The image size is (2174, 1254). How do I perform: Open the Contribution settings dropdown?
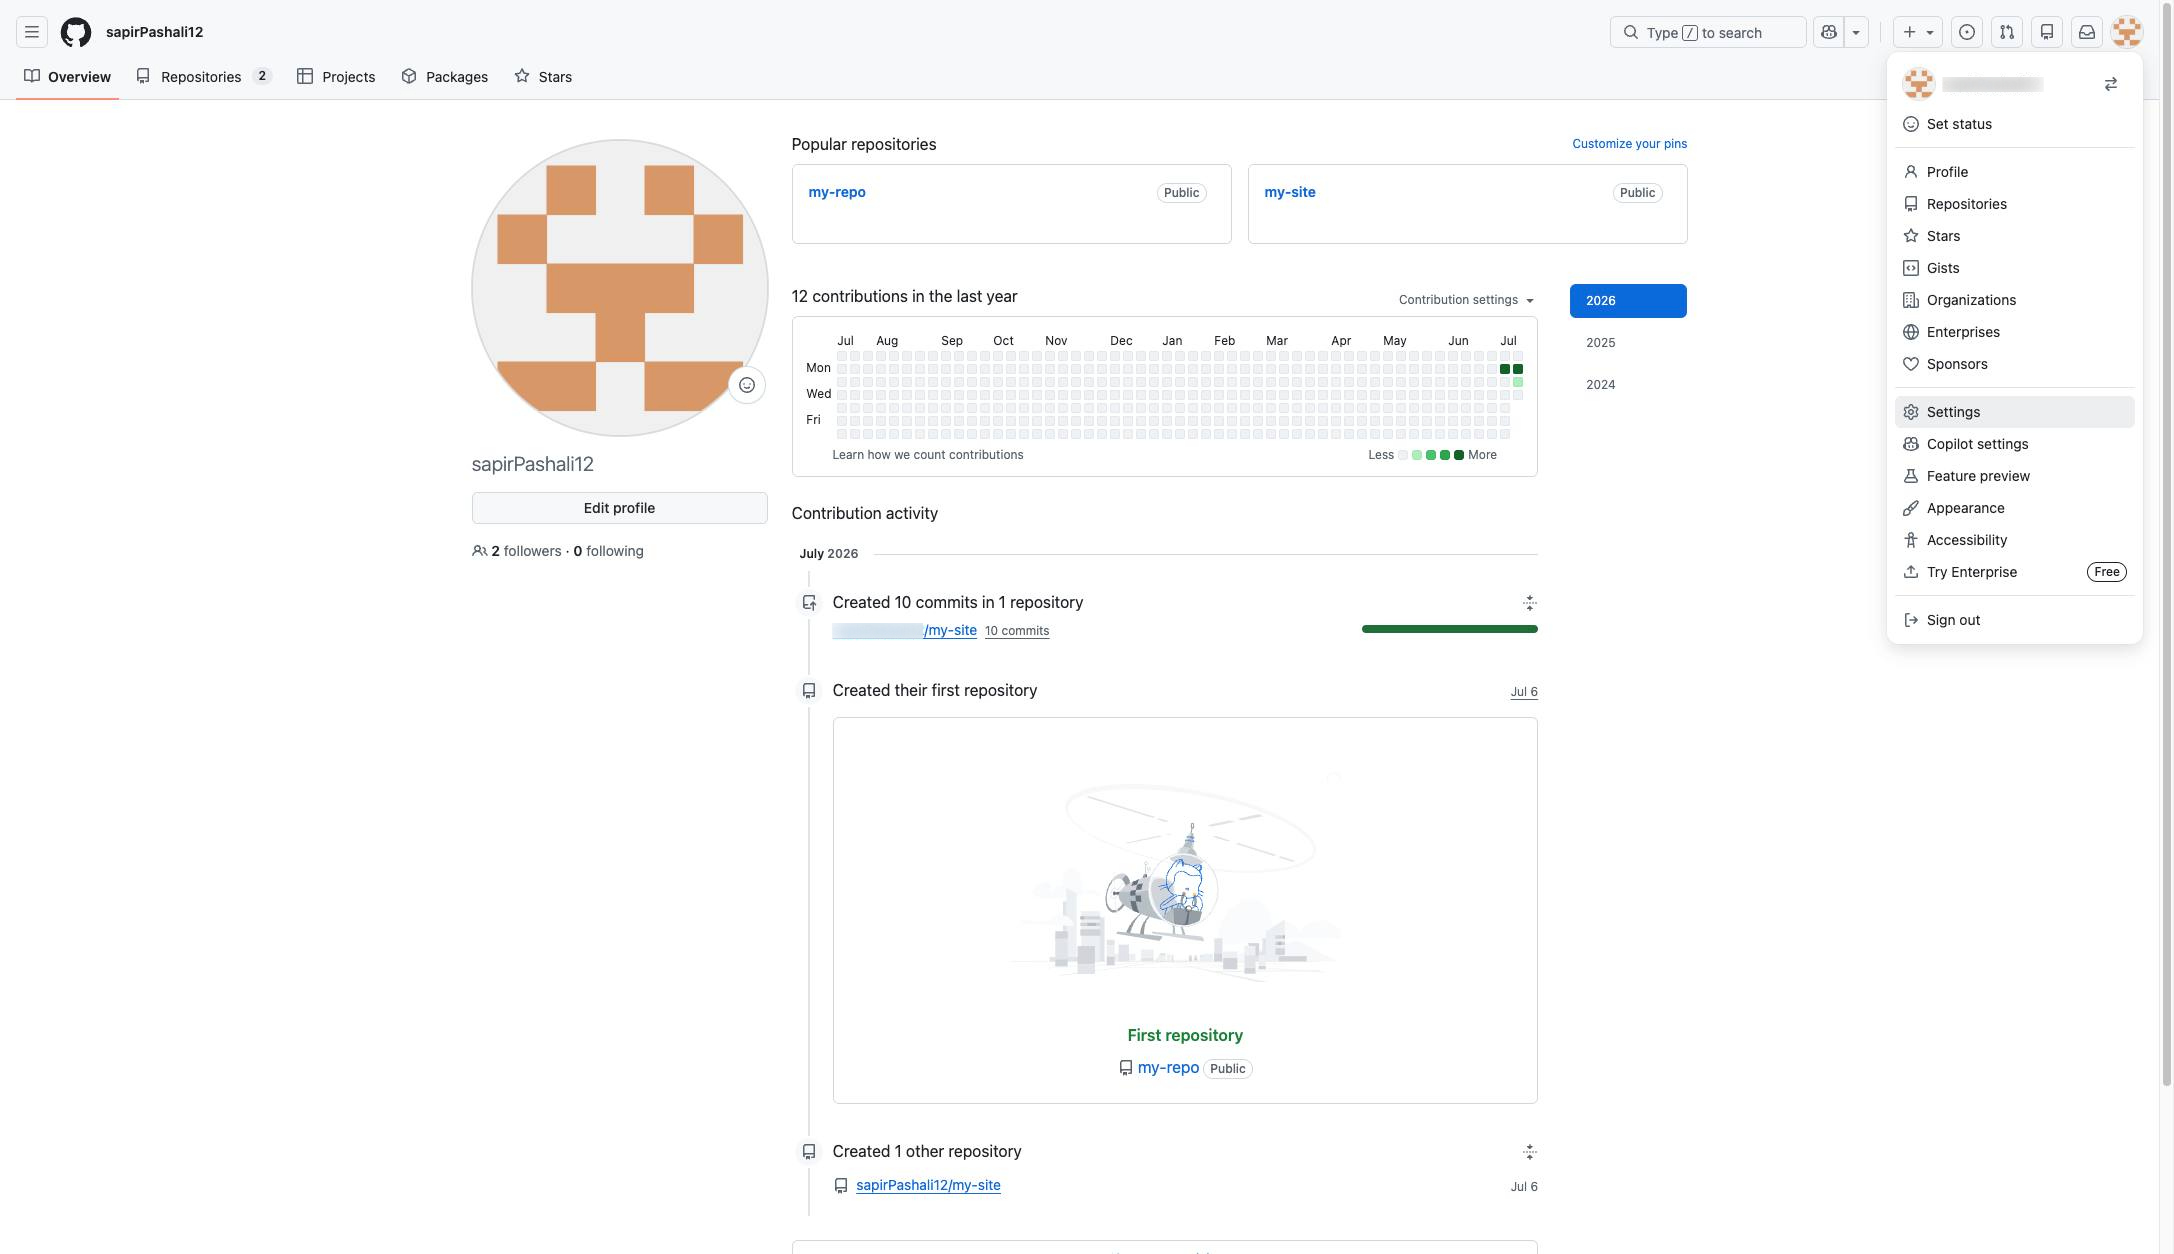click(x=1466, y=300)
